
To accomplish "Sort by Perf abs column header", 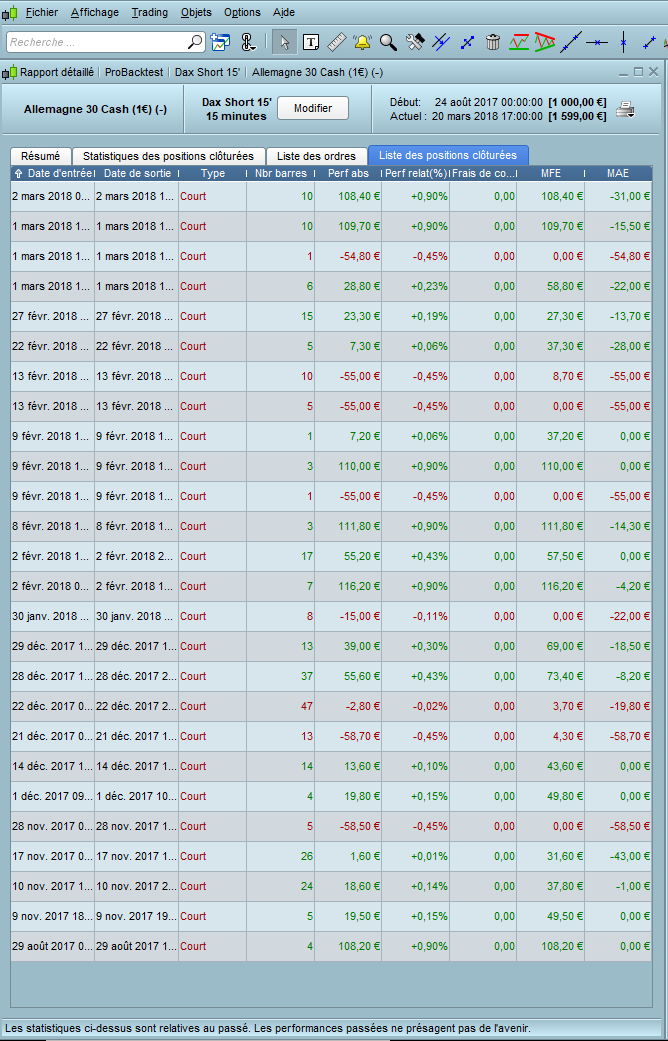I will (347, 173).
